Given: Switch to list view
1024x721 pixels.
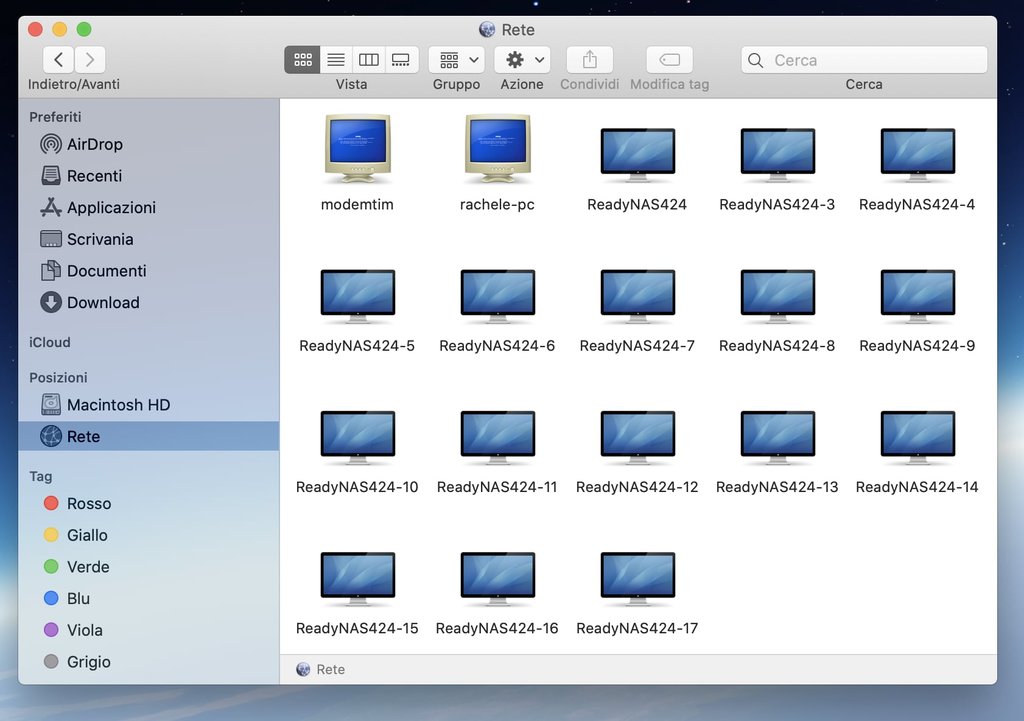Looking at the screenshot, I should [336, 60].
